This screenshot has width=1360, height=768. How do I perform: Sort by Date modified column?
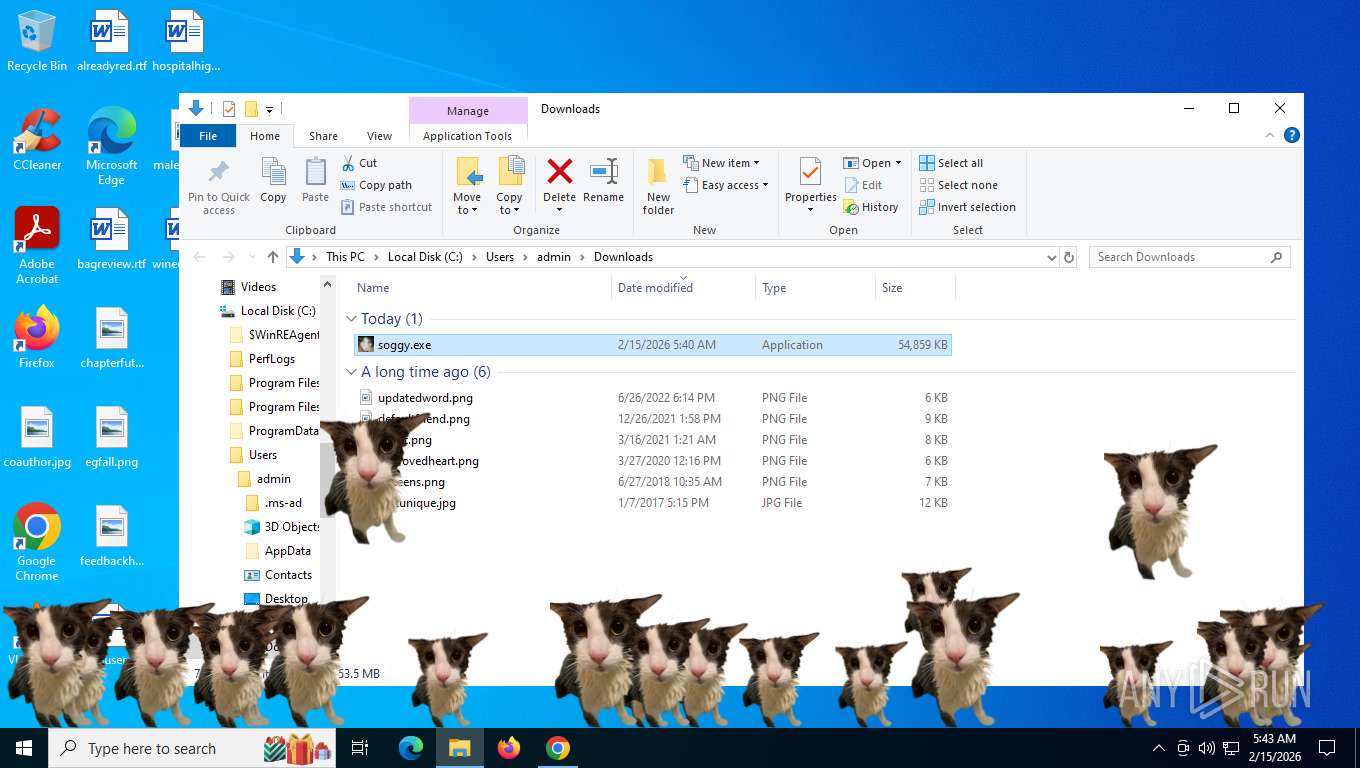pyautogui.click(x=683, y=288)
